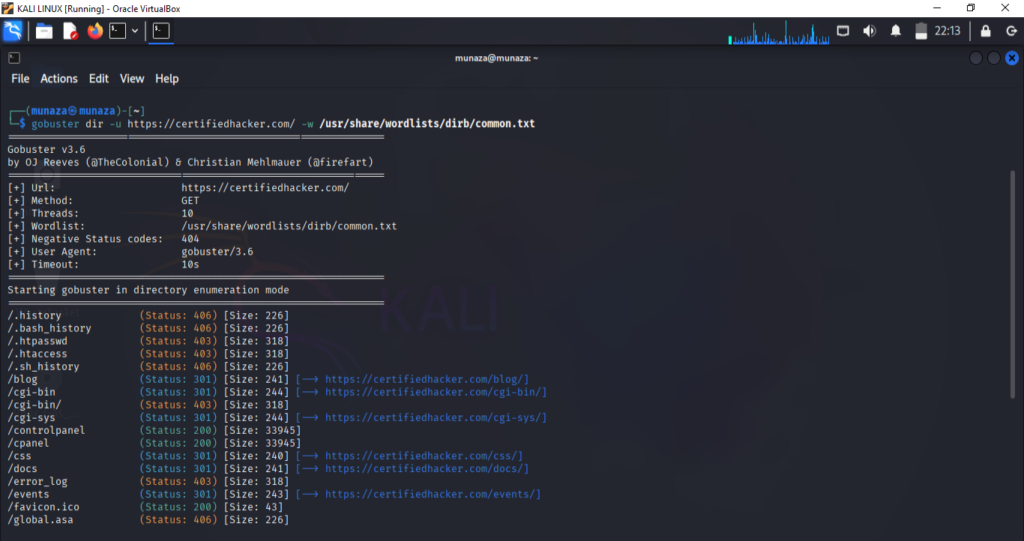Click the 22:13 clock

coord(947,31)
